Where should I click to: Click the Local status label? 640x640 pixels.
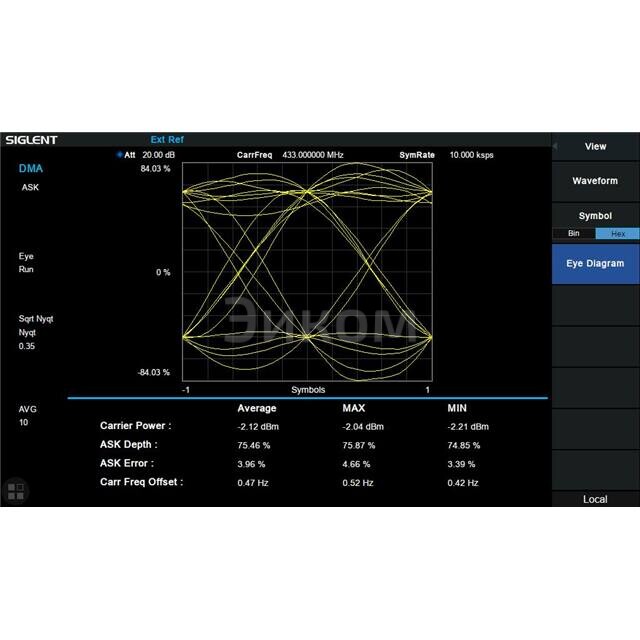tap(595, 499)
